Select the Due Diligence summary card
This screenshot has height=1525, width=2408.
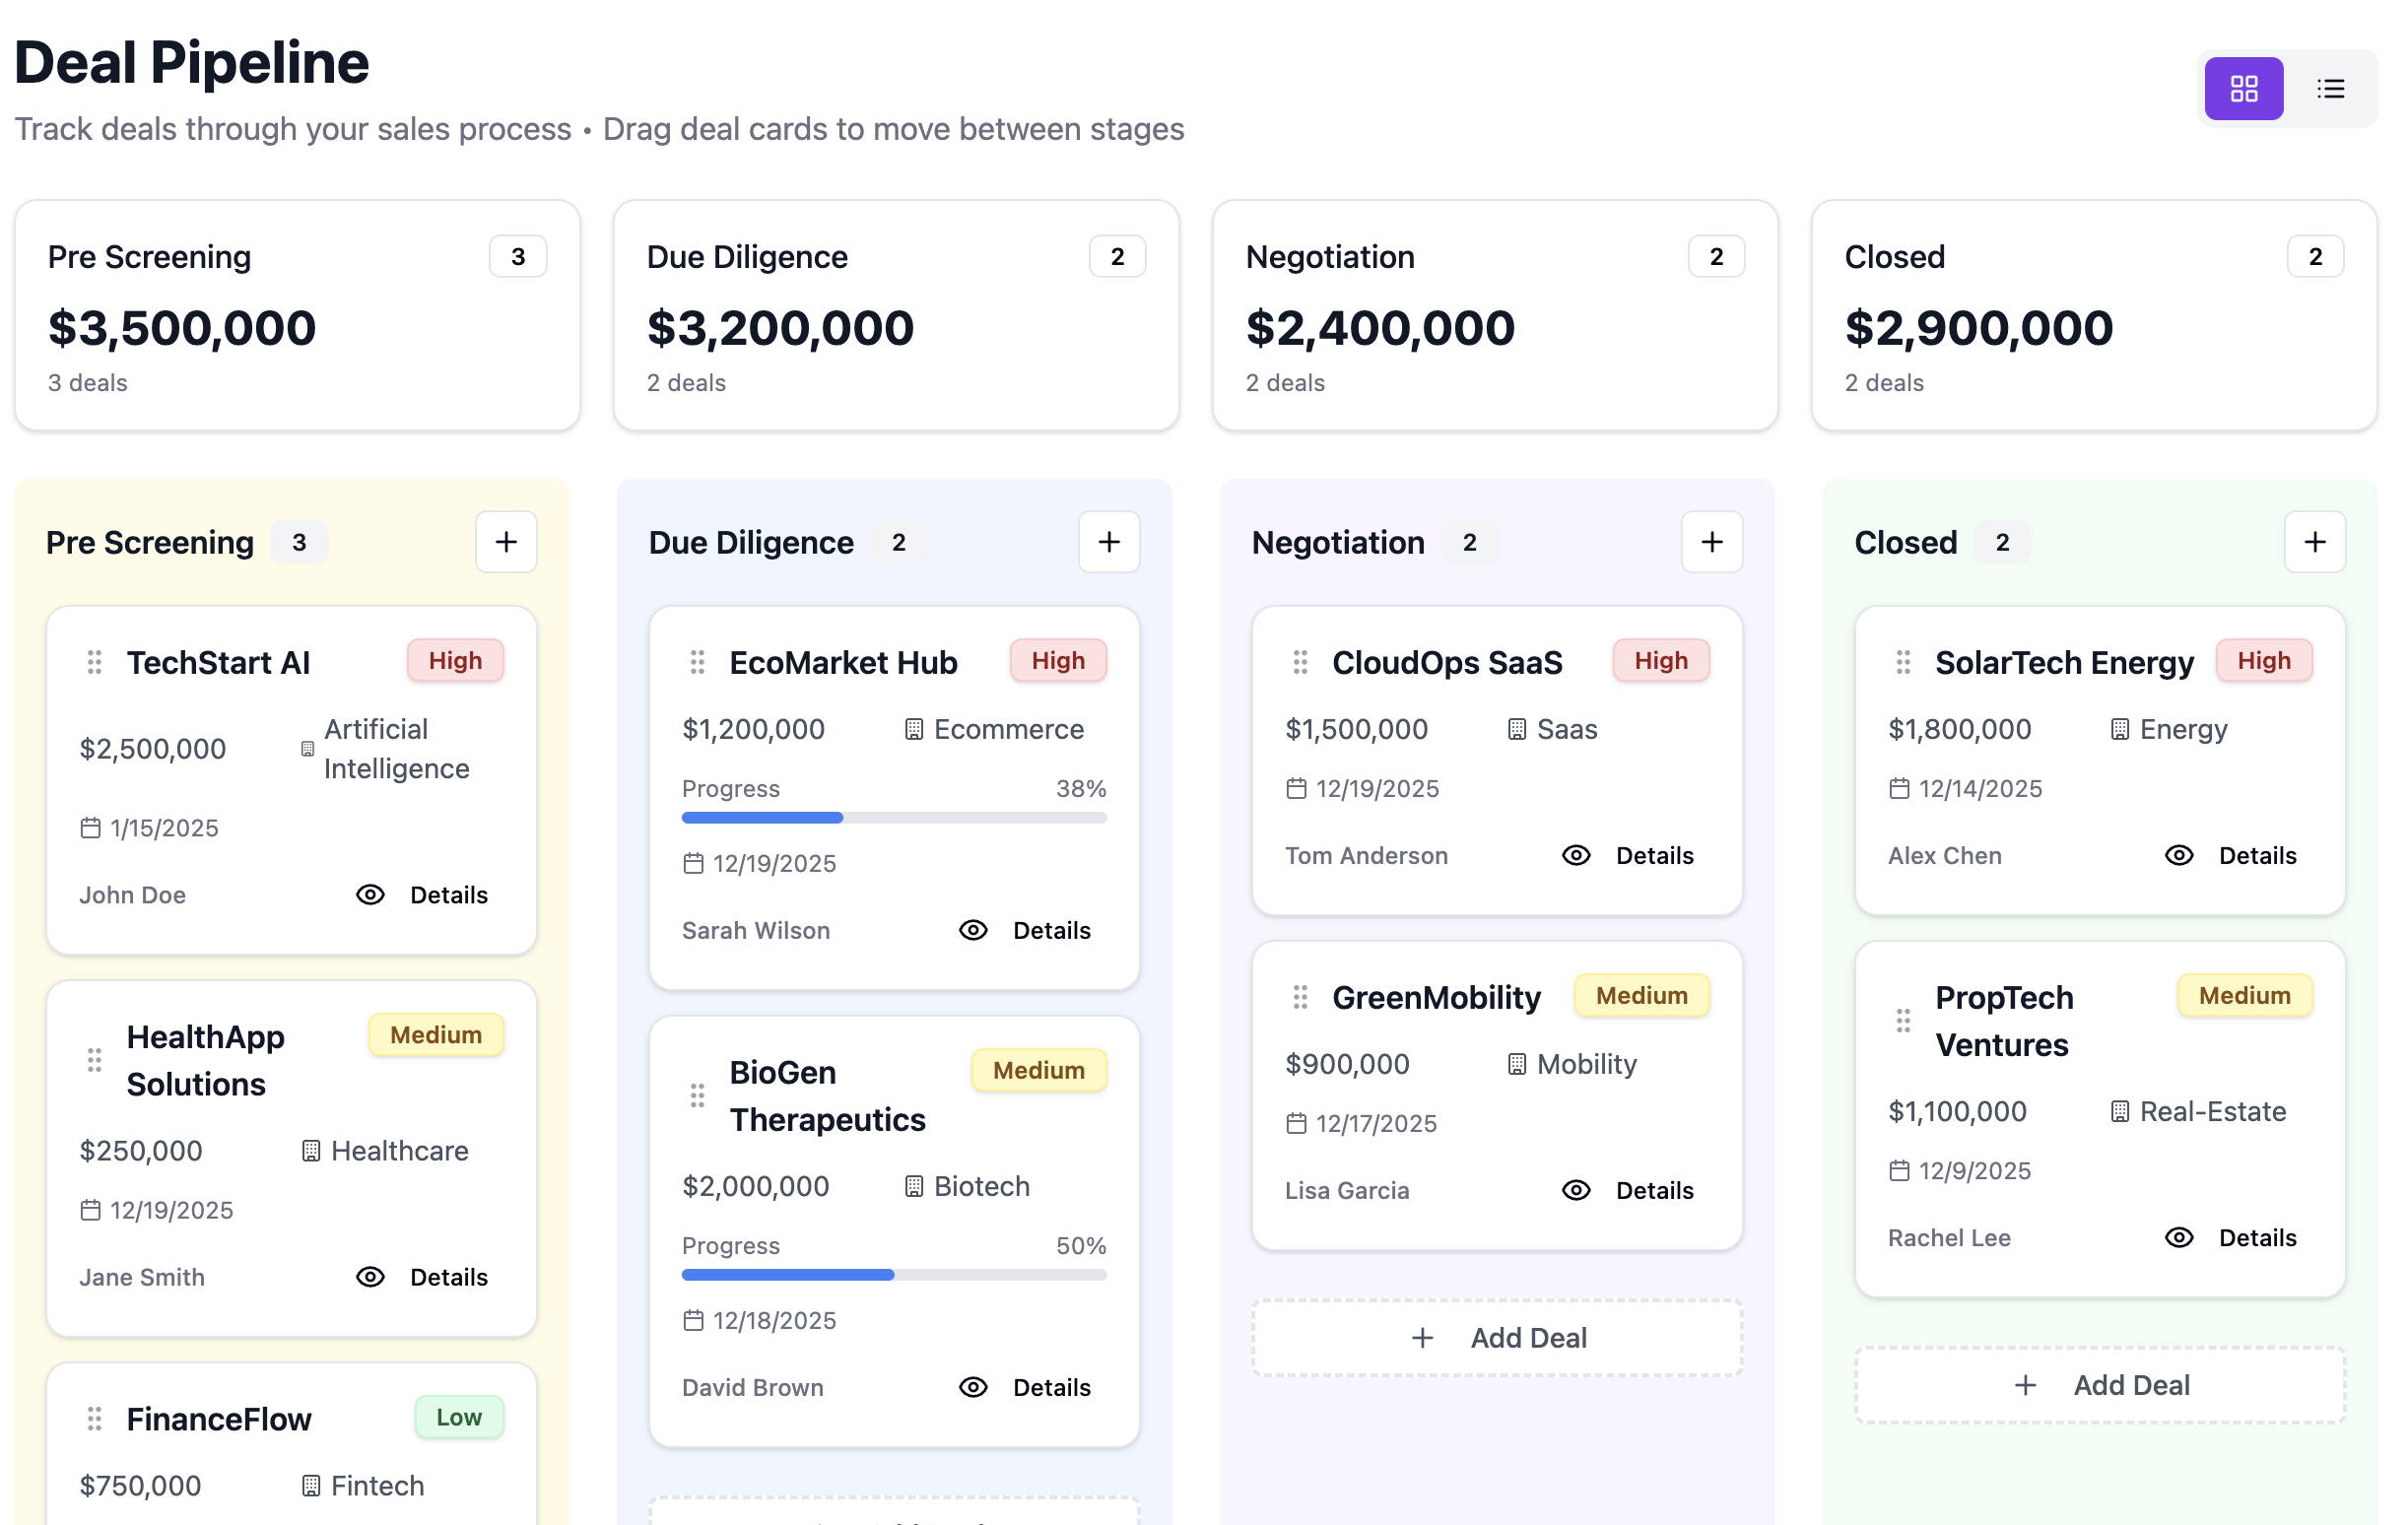(896, 316)
